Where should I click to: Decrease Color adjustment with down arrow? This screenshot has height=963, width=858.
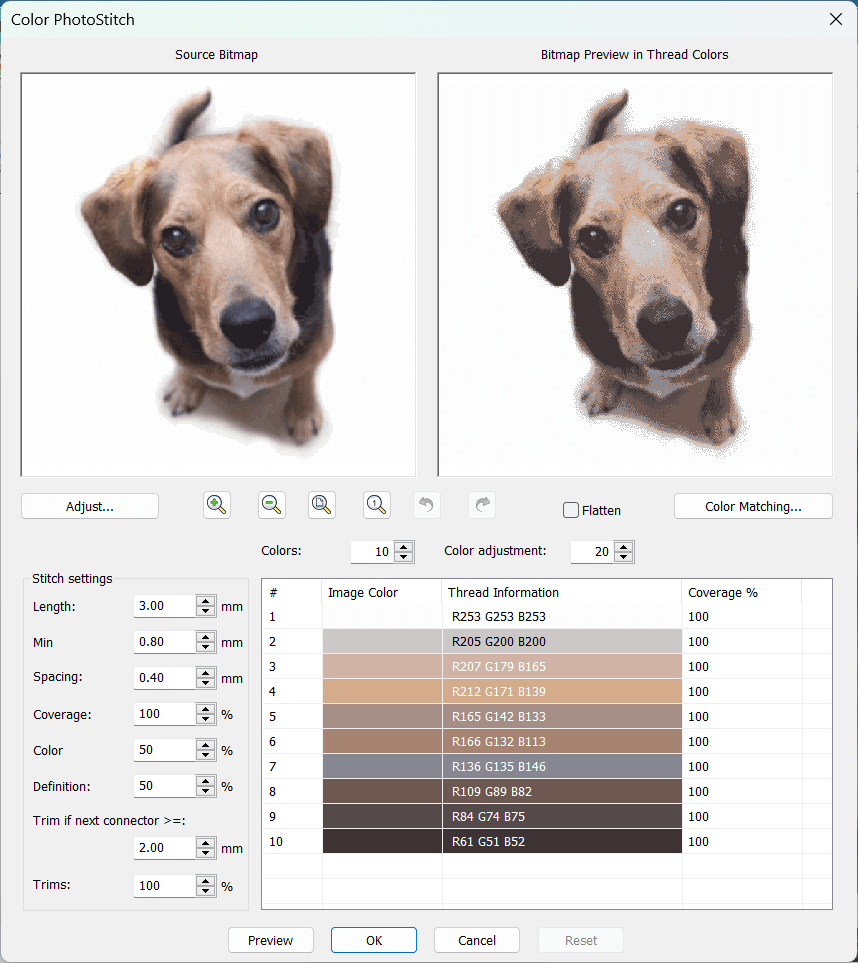tap(624, 557)
